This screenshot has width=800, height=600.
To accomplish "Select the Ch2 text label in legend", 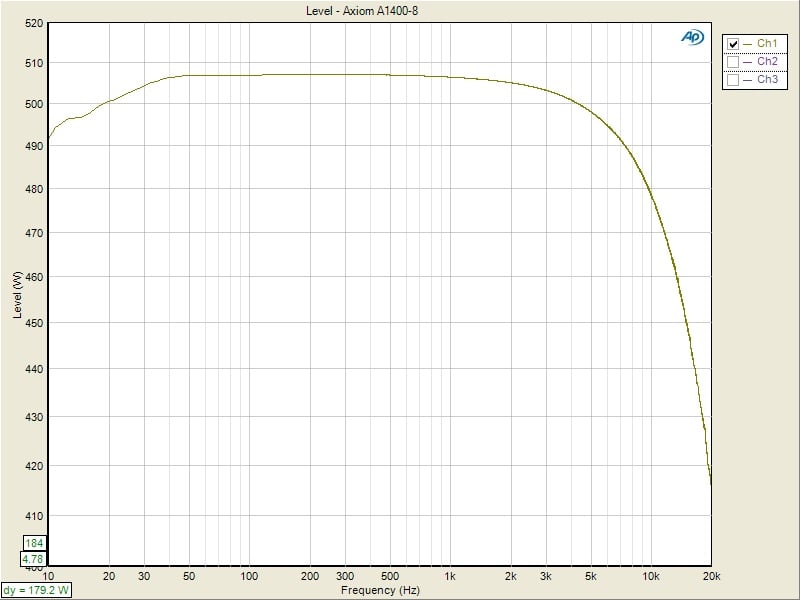I will pos(767,62).
